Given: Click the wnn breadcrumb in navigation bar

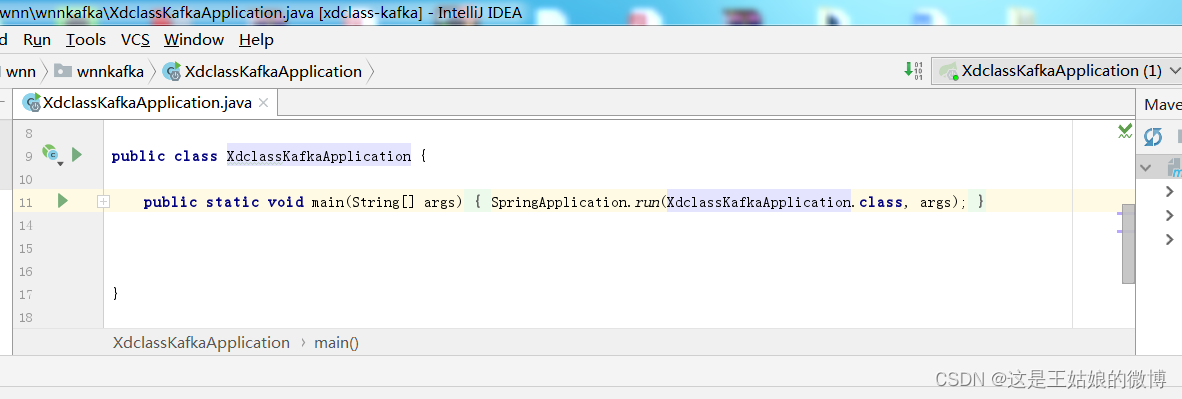Looking at the screenshot, I should point(21,72).
